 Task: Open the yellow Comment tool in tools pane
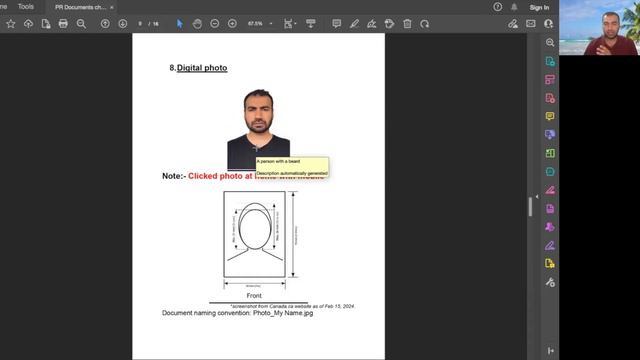(550, 116)
